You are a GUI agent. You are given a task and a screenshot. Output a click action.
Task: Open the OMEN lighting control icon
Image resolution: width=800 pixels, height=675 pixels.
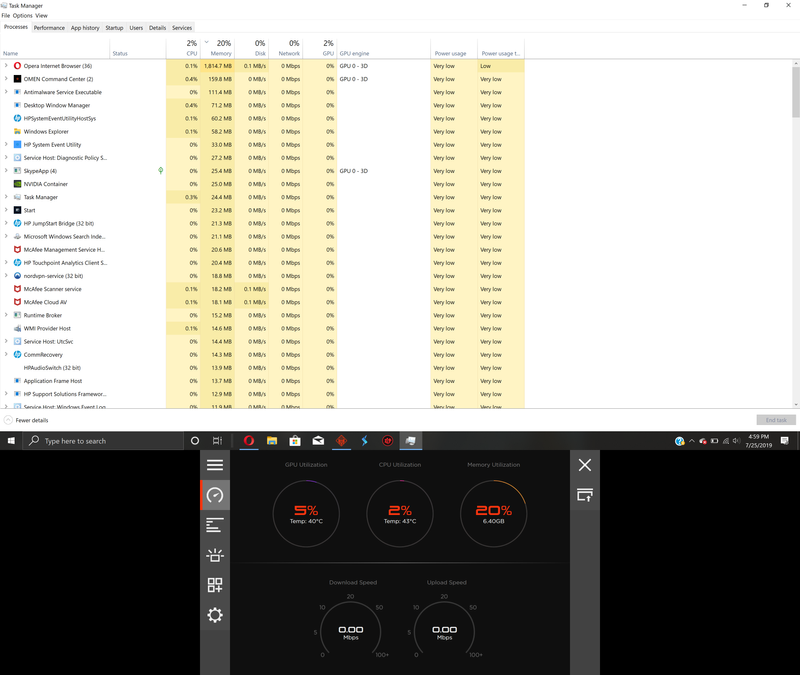point(214,555)
